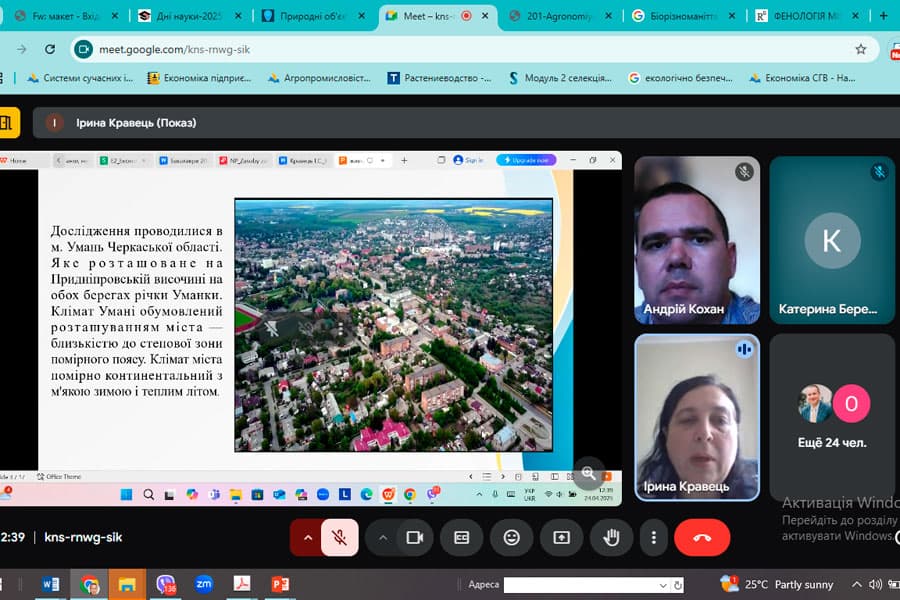Viewport: 900px width, 600px height.
Task: Open Word from the taskbar
Action: click(x=51, y=584)
